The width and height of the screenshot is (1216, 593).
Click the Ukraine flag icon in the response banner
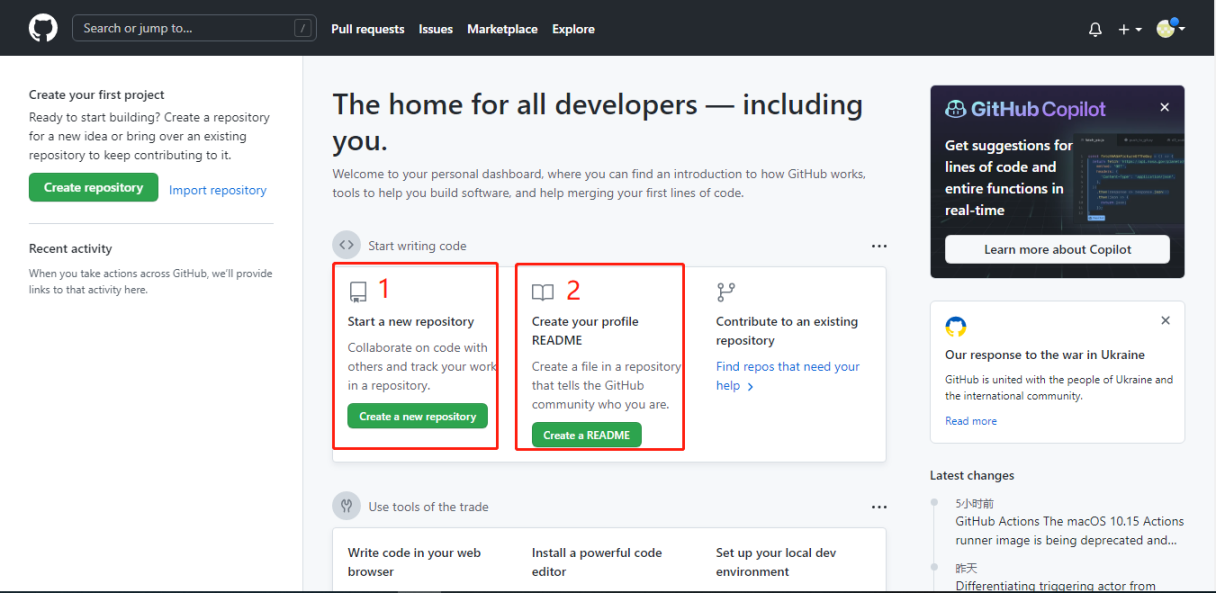tap(956, 326)
